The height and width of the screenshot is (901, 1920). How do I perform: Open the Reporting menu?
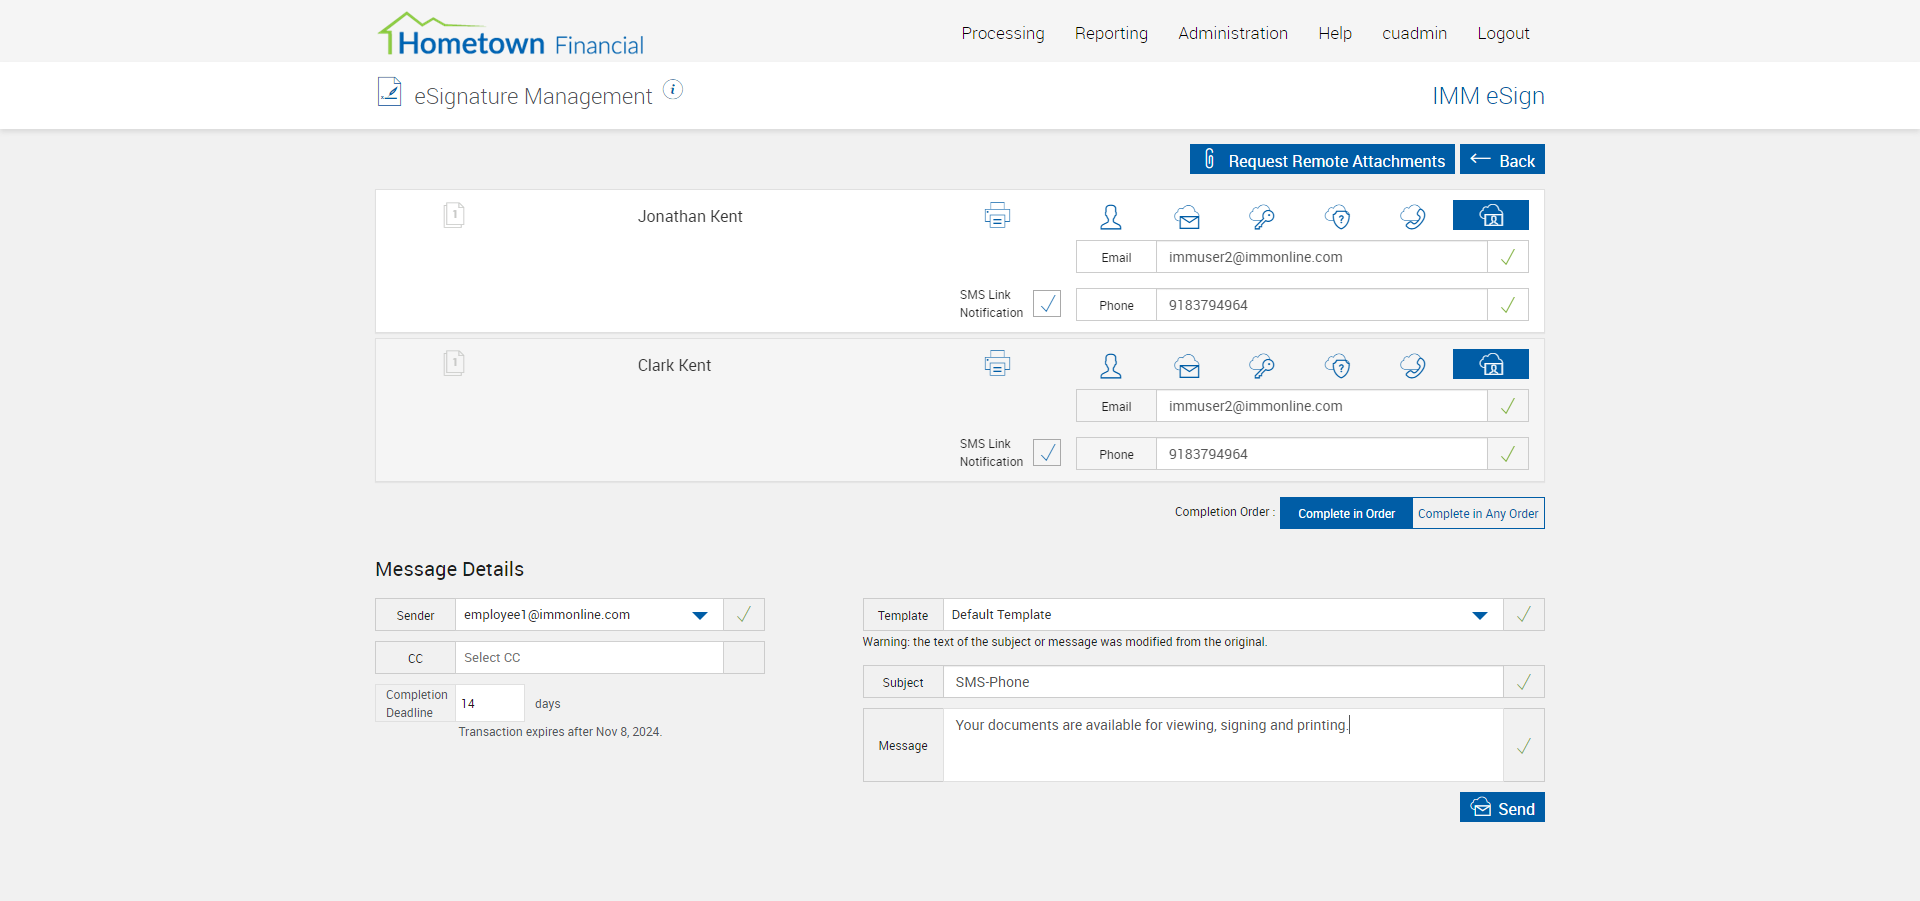point(1111,33)
